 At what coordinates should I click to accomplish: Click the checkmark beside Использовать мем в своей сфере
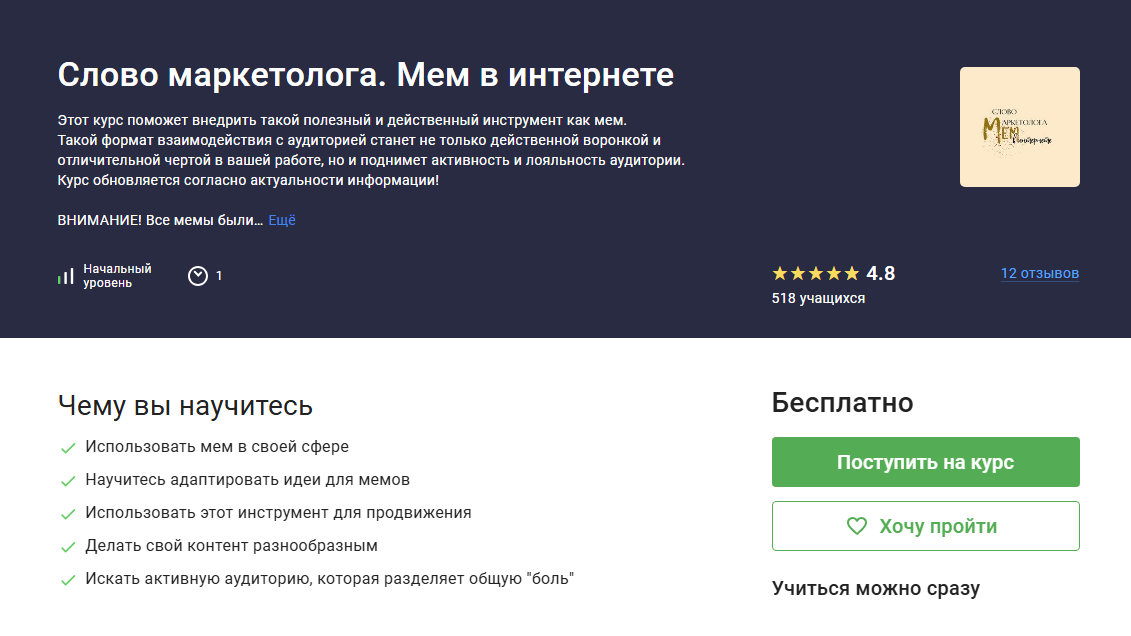(68, 448)
